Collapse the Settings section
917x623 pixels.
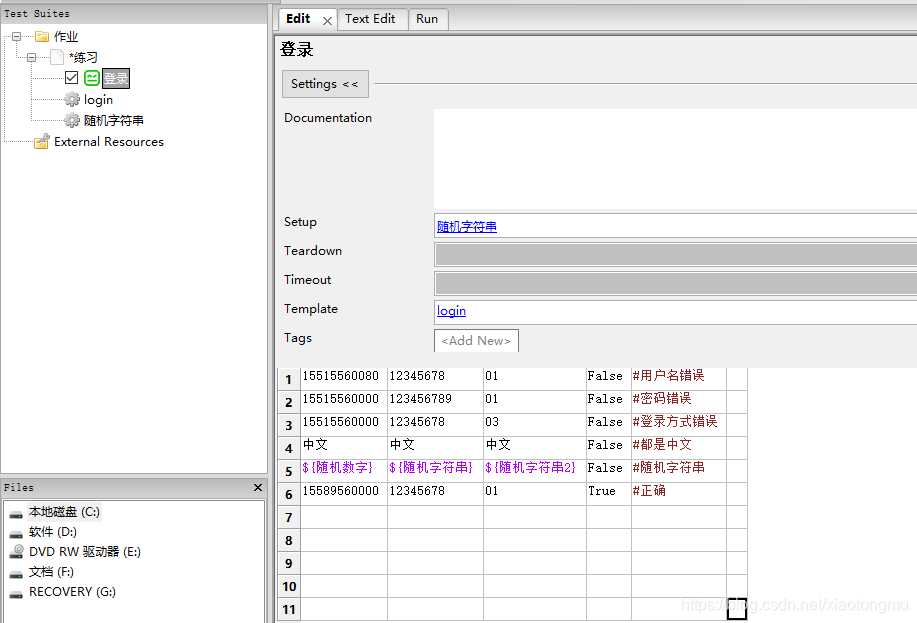click(x=324, y=84)
